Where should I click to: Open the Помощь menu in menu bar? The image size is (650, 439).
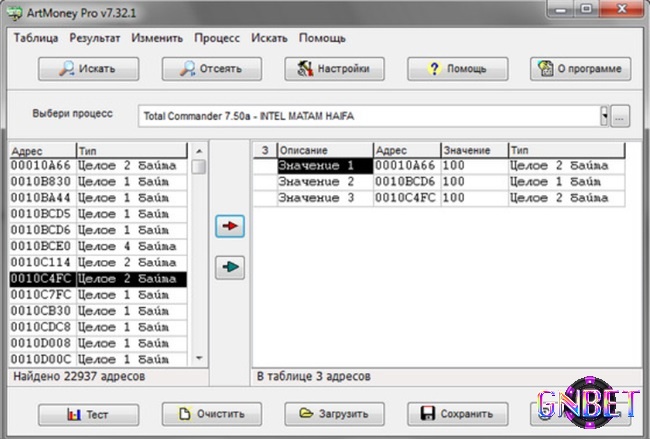[322, 38]
